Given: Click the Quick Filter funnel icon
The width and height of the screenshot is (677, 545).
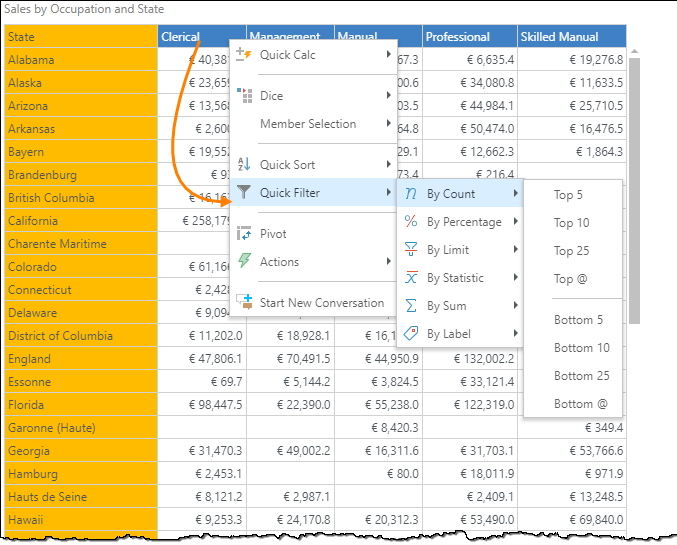Looking at the screenshot, I should pyautogui.click(x=244, y=192).
